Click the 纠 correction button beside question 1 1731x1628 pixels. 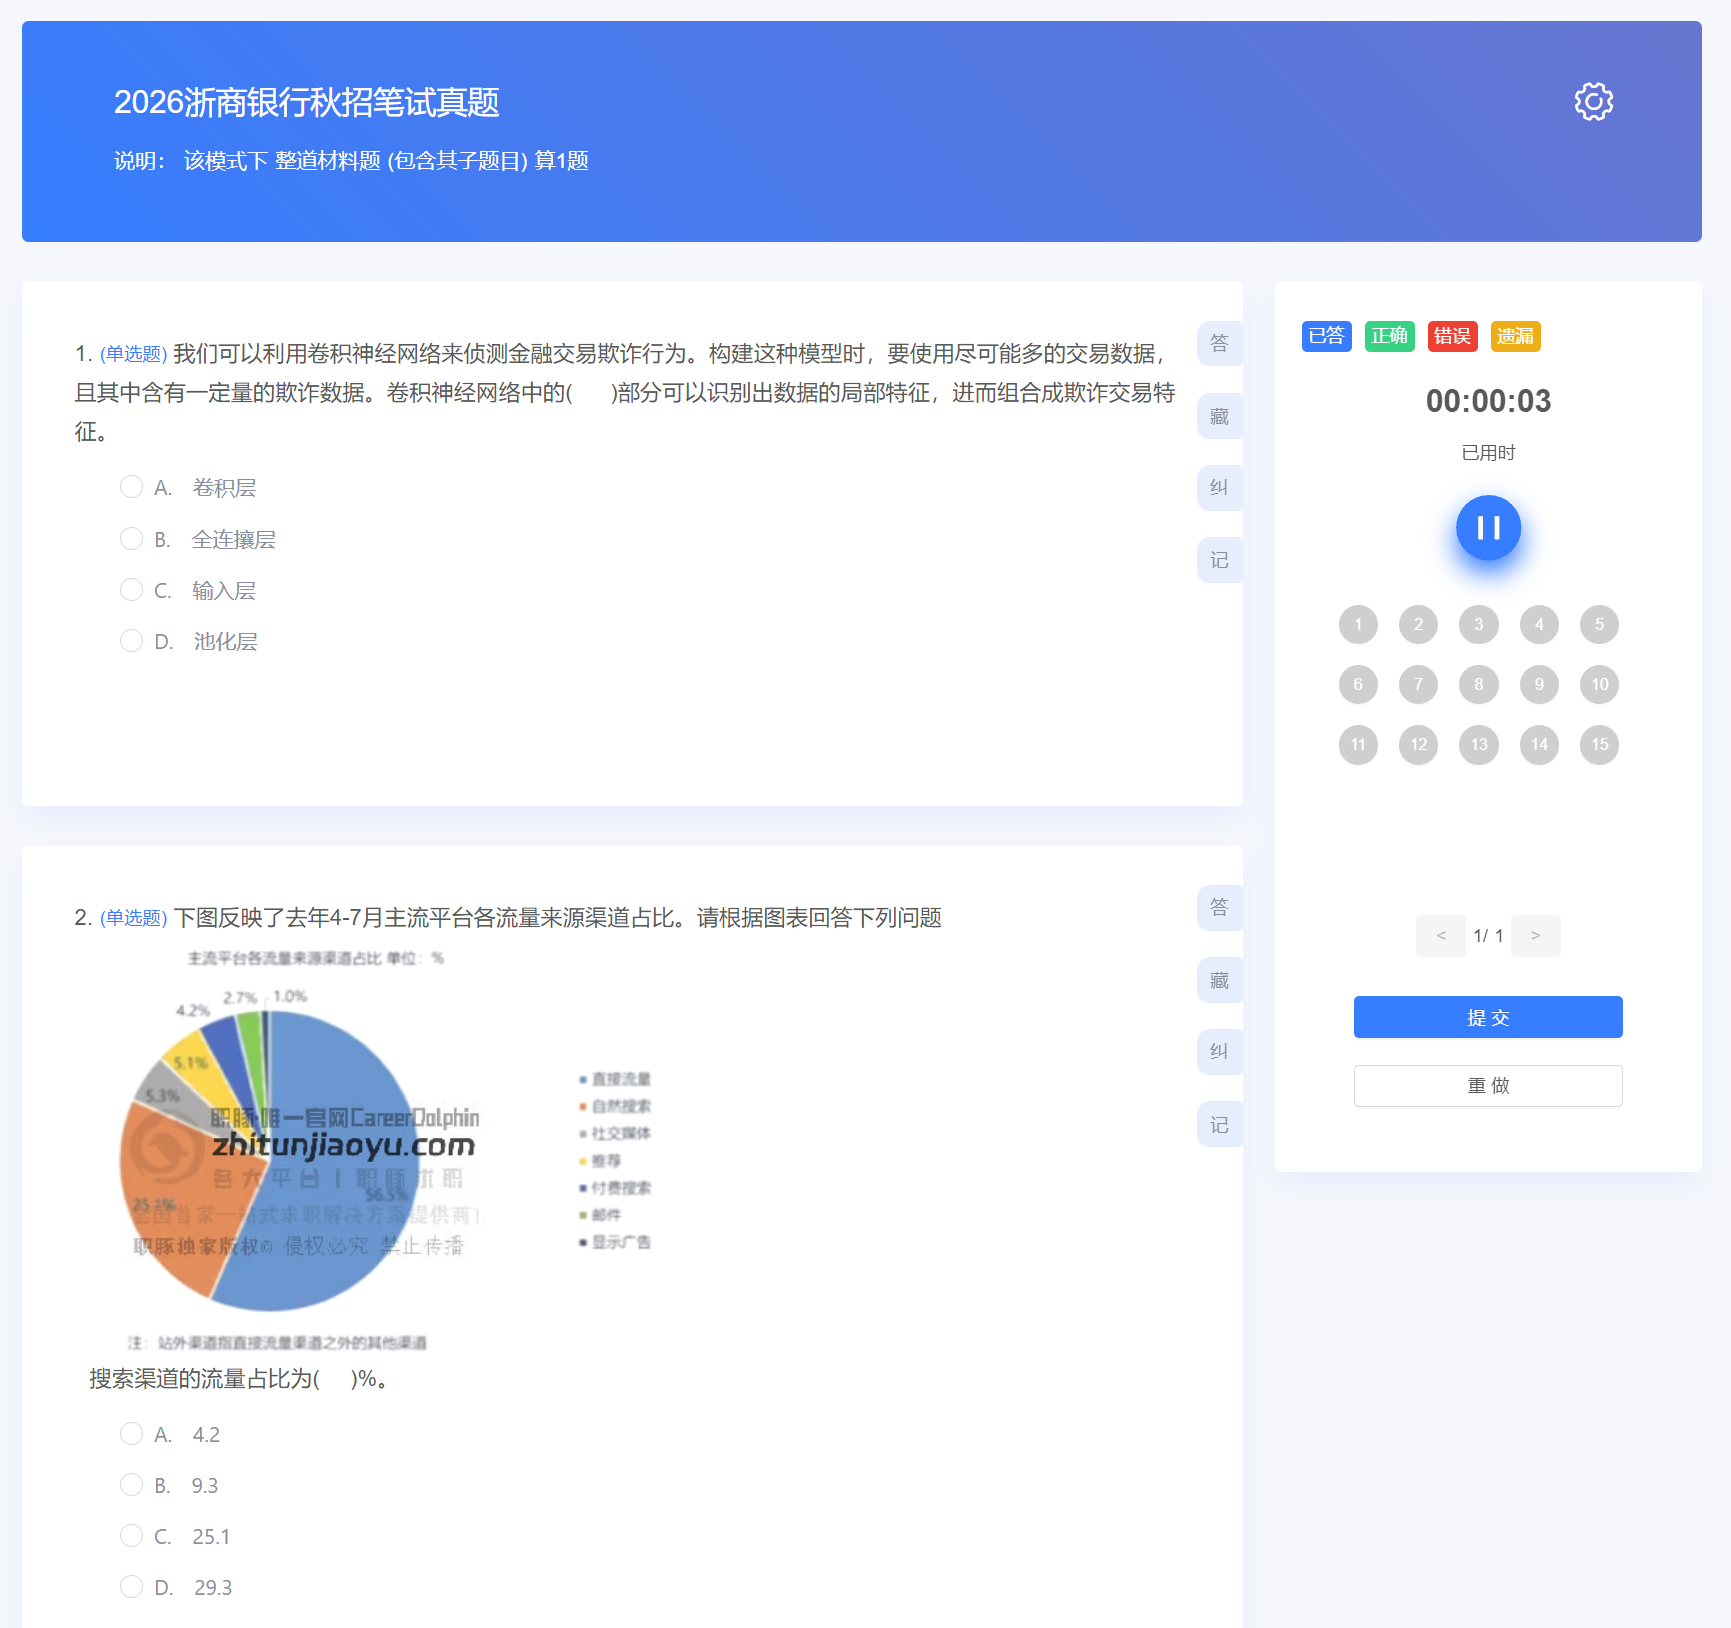[x=1219, y=488]
